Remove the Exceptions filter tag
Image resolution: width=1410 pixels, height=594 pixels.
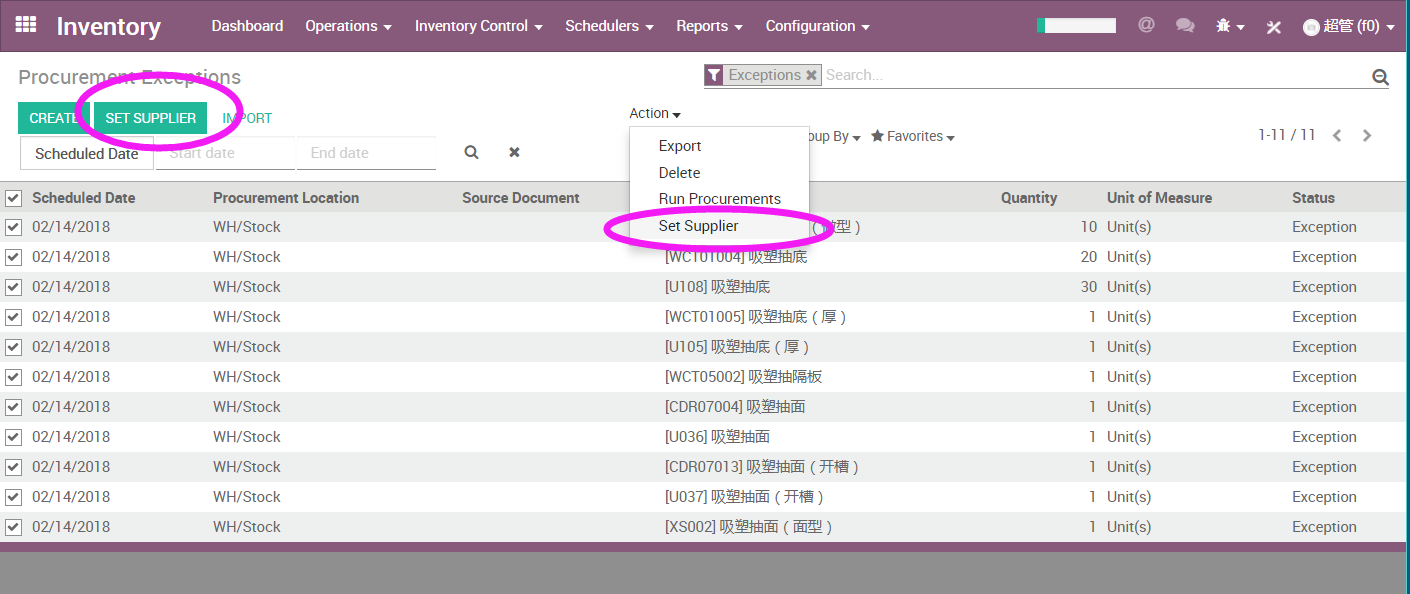coord(811,75)
